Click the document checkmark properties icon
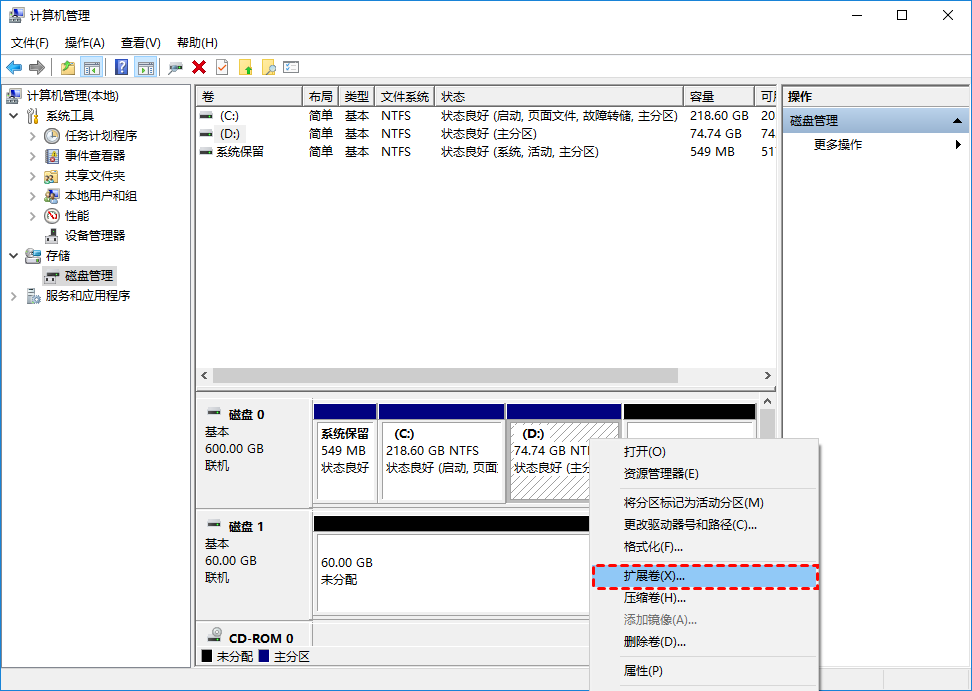 (x=222, y=67)
